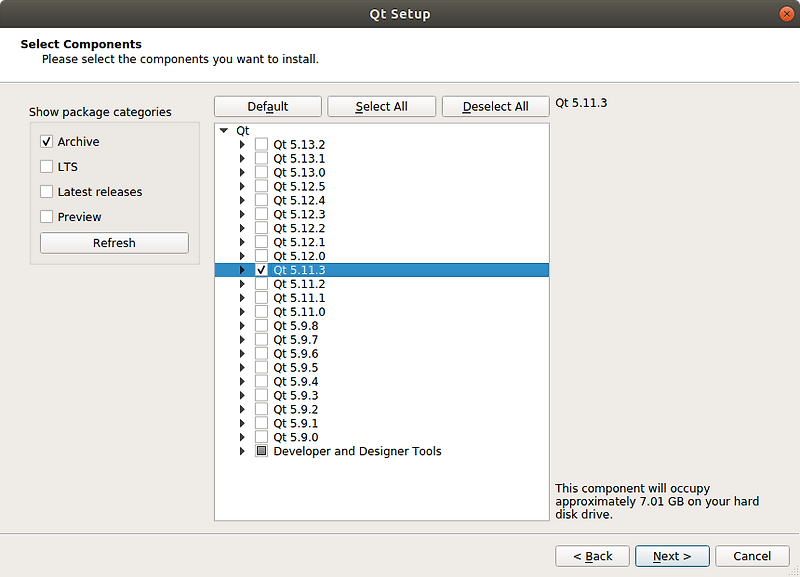Enable the Latest releases filter

point(46,191)
